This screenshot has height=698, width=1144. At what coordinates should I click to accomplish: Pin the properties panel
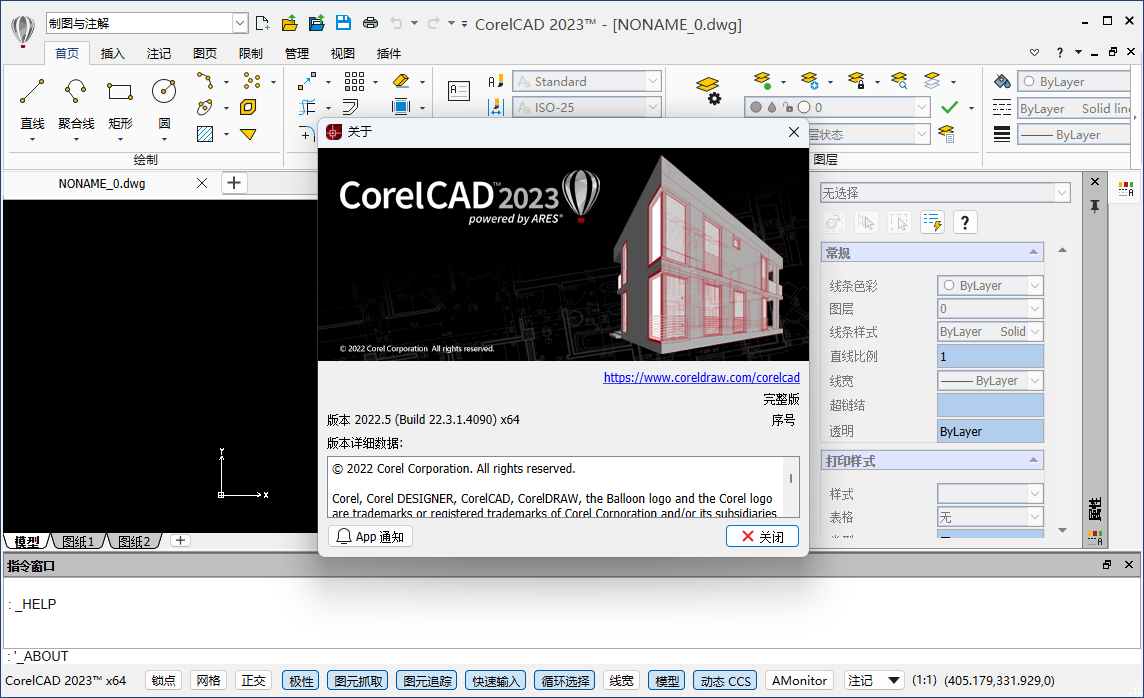click(1094, 206)
